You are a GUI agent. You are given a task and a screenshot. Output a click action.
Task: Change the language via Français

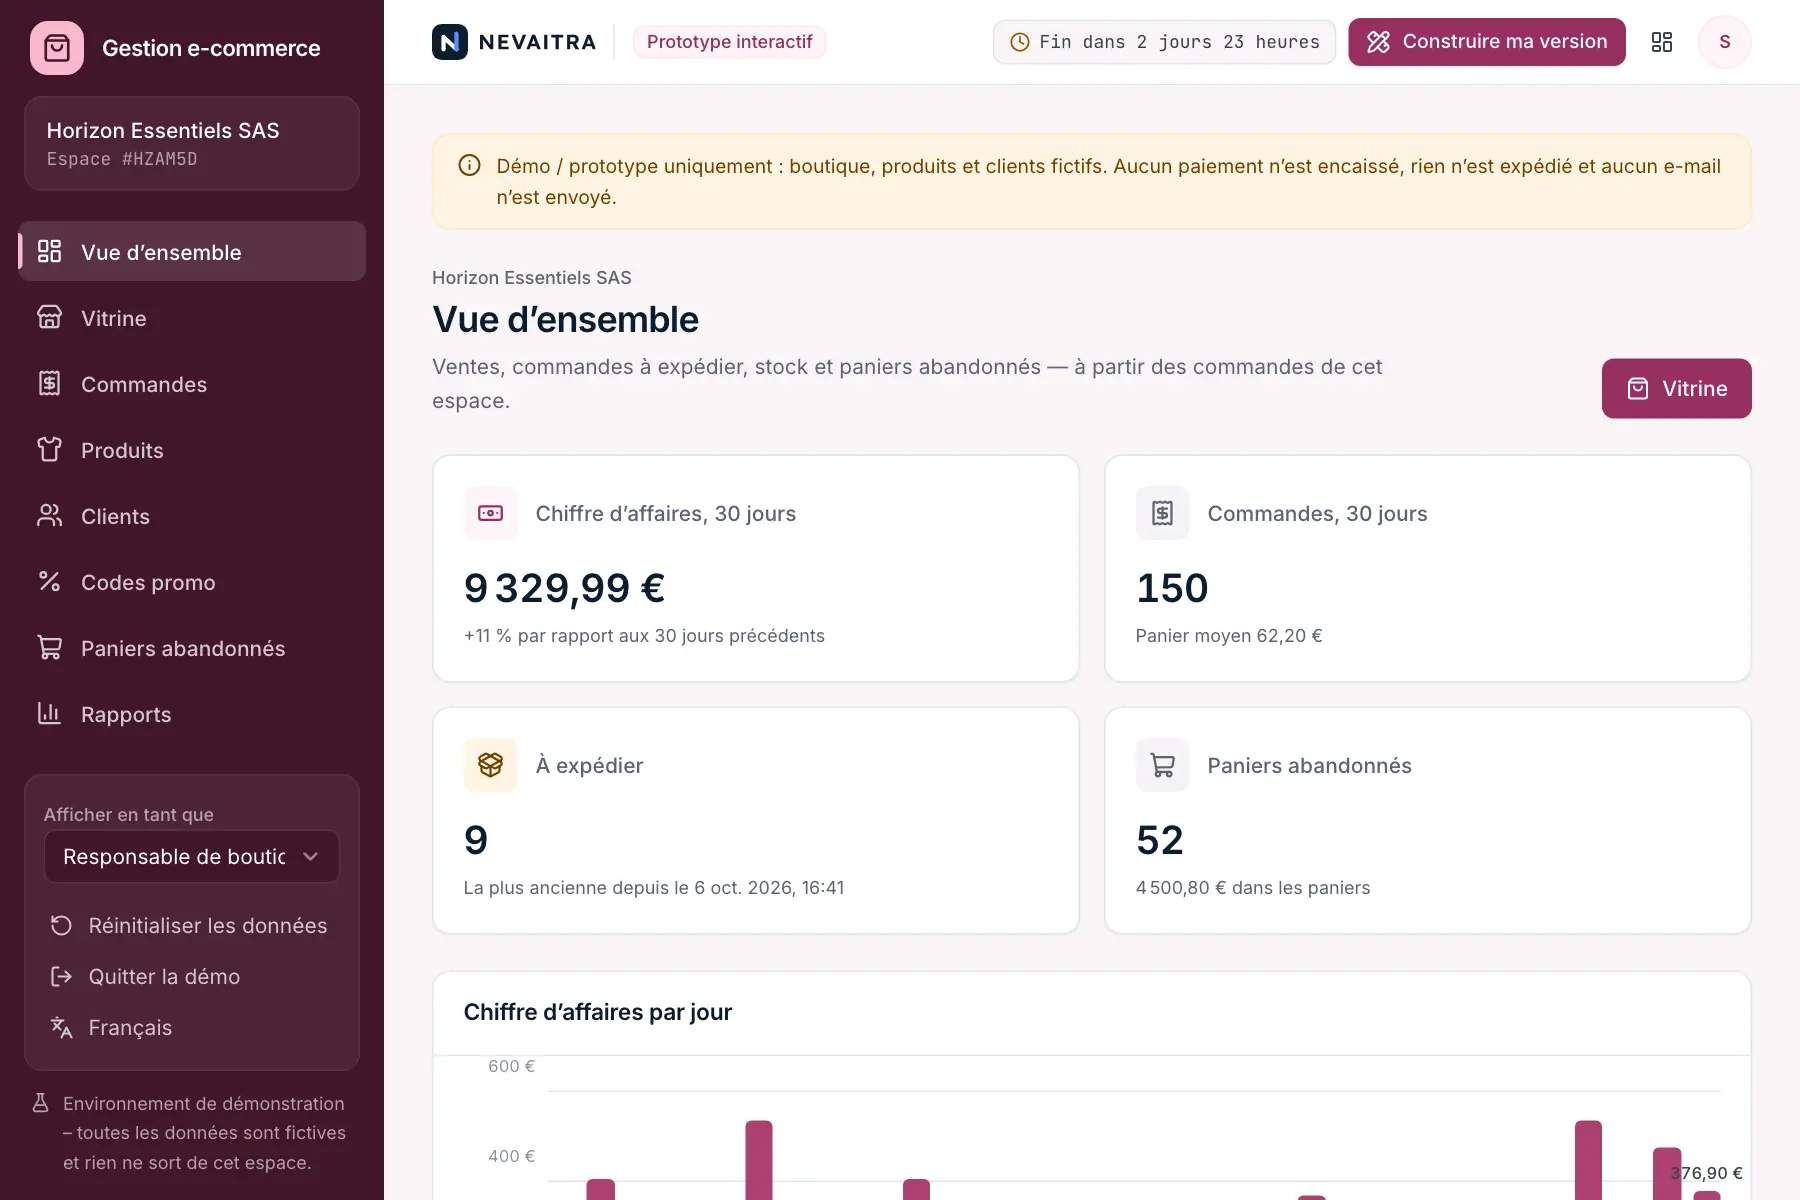(192, 1028)
